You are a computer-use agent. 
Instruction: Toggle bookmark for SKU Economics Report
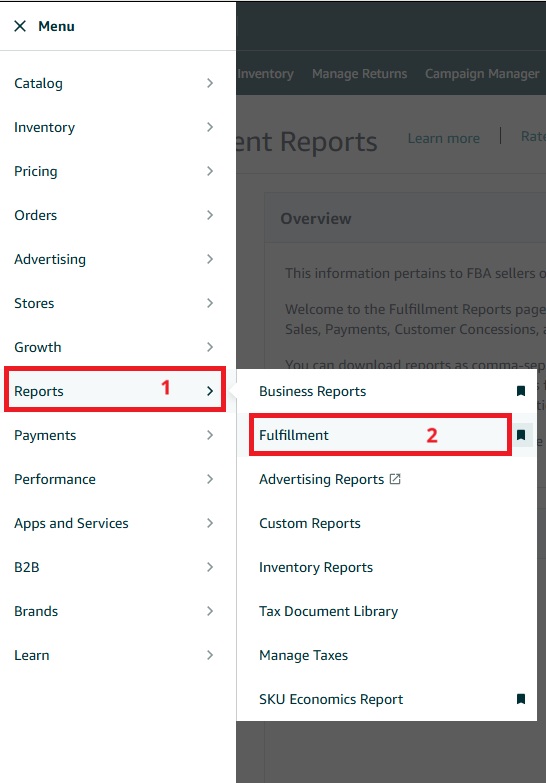pyautogui.click(x=521, y=699)
